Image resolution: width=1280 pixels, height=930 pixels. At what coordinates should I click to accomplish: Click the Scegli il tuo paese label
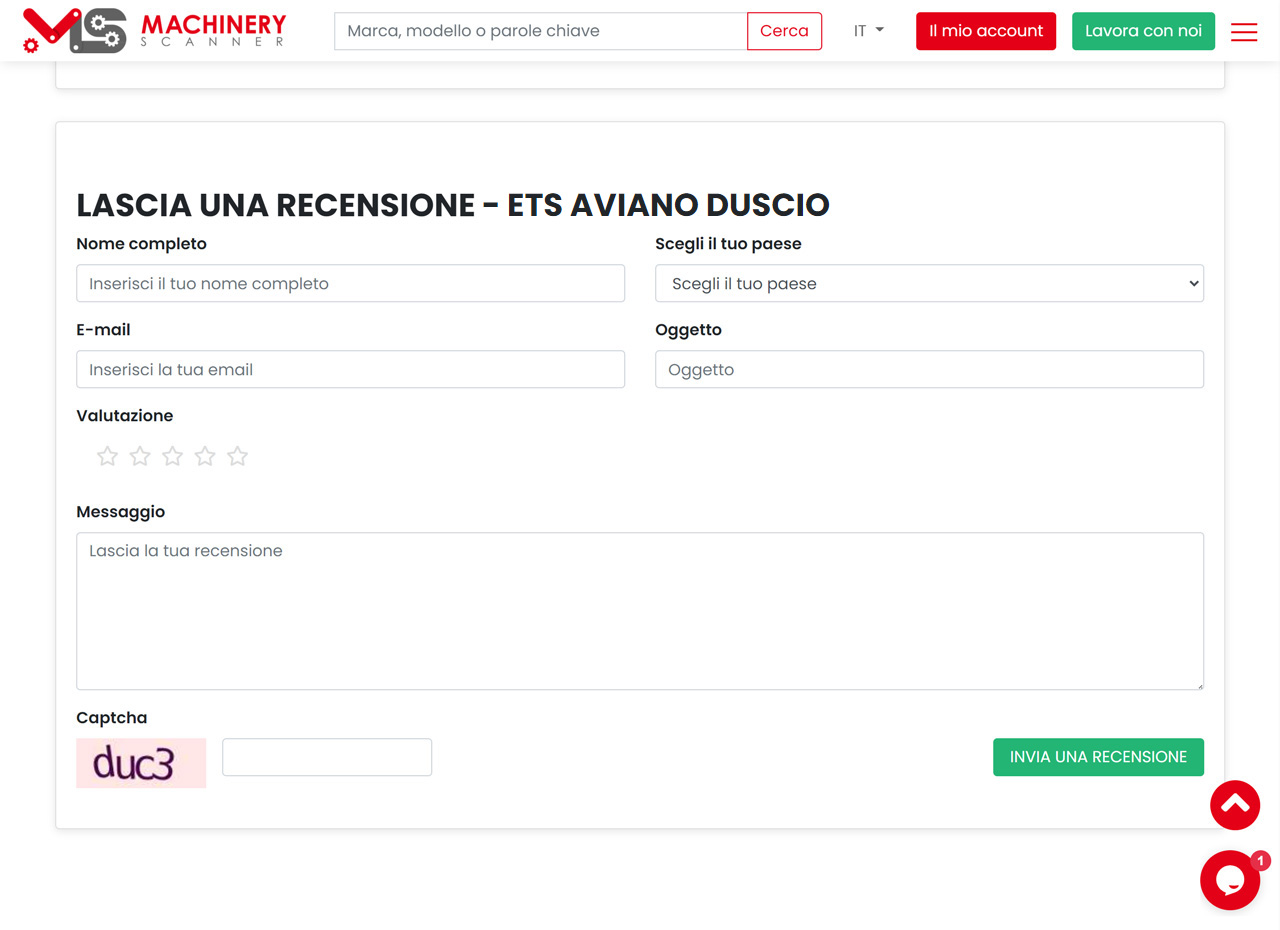pos(728,244)
